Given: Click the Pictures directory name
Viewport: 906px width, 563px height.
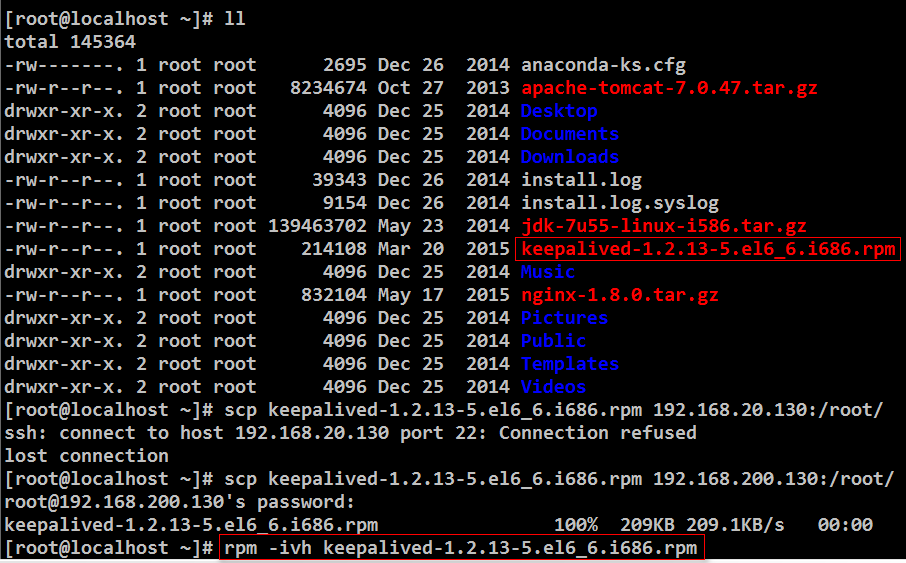Looking at the screenshot, I should [565, 318].
